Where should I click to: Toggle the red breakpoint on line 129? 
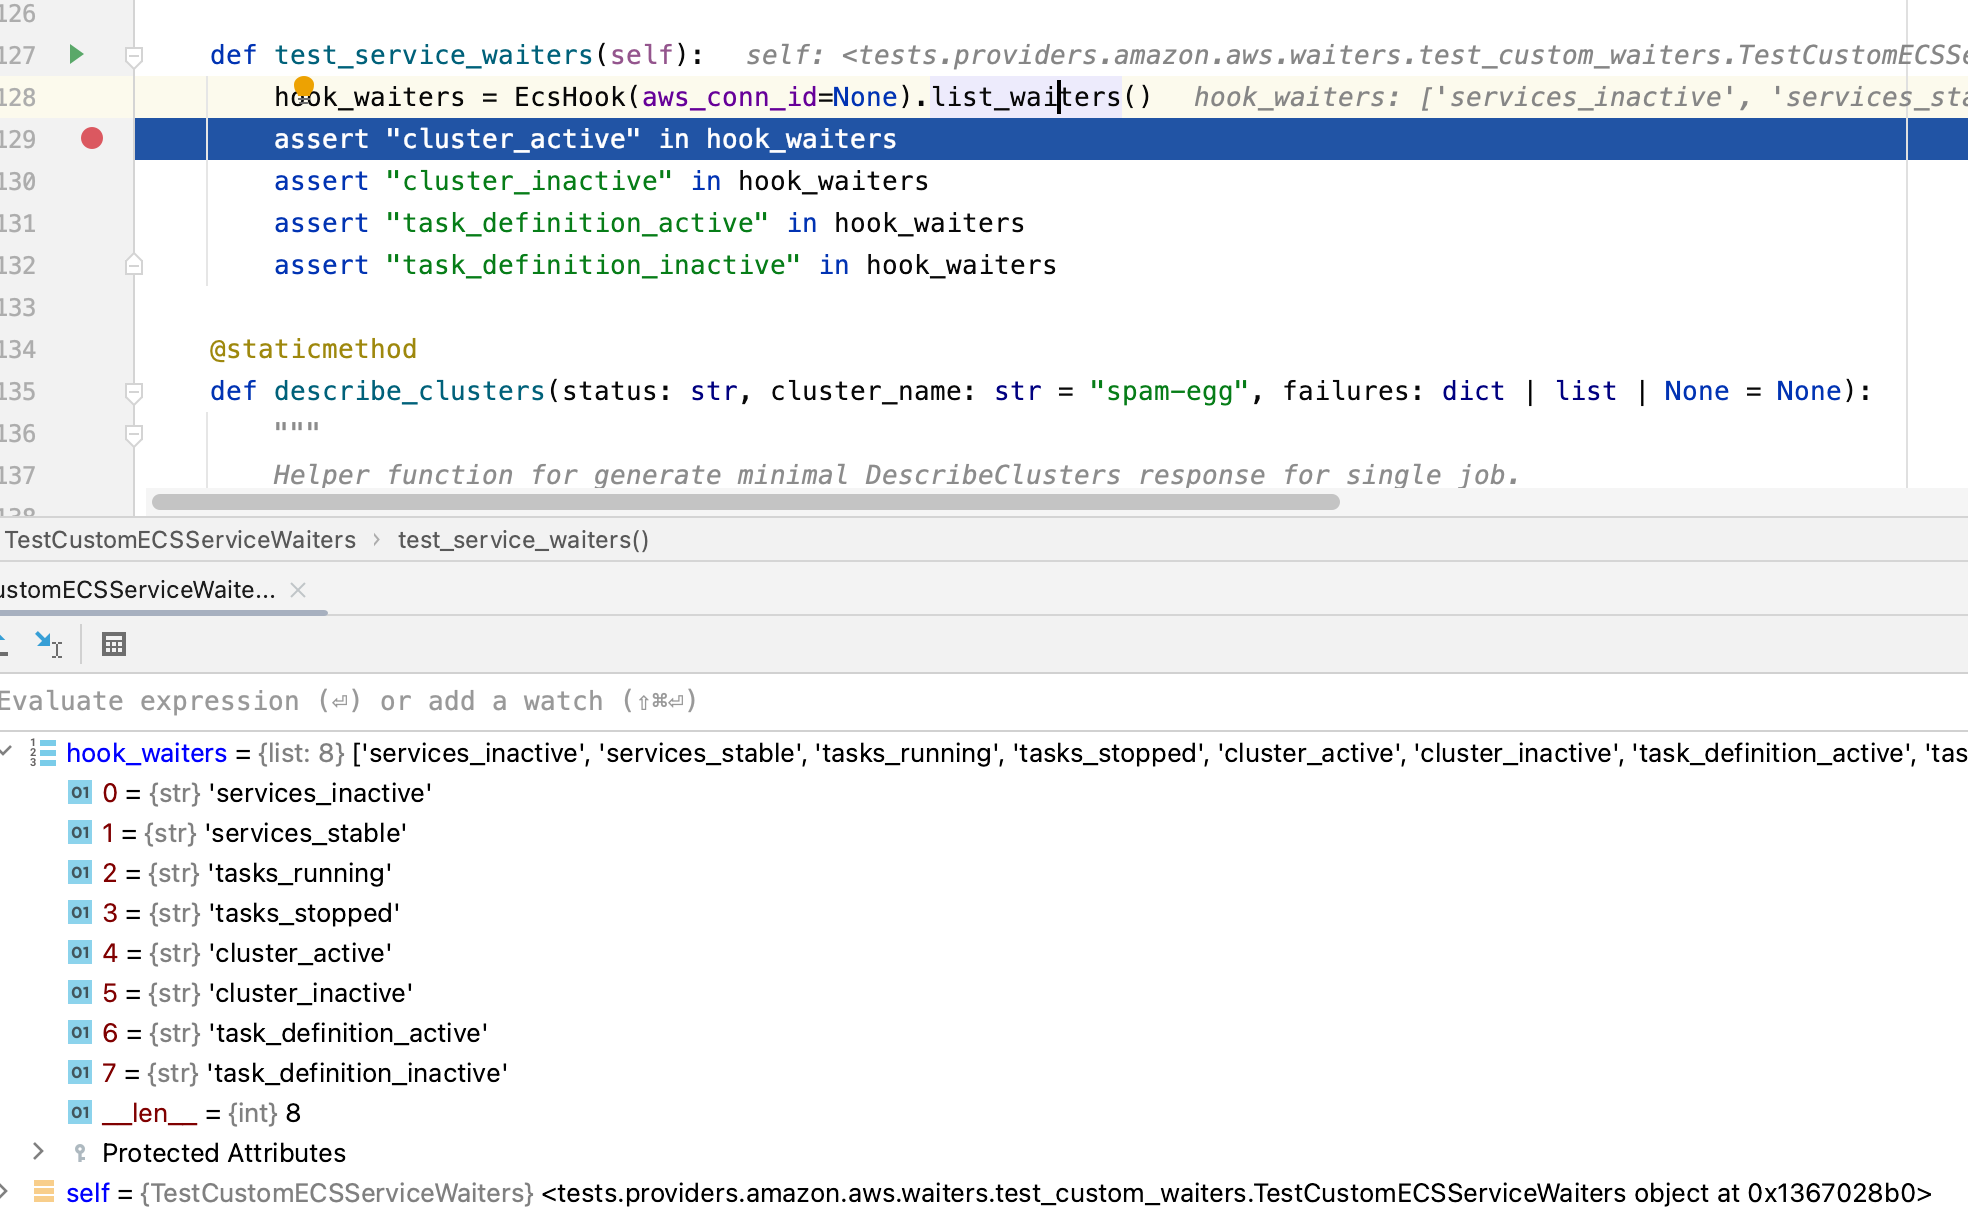click(92, 138)
